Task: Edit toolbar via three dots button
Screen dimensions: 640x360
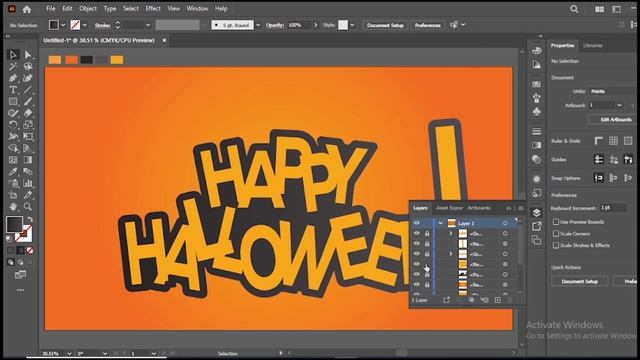Action: coord(20,290)
